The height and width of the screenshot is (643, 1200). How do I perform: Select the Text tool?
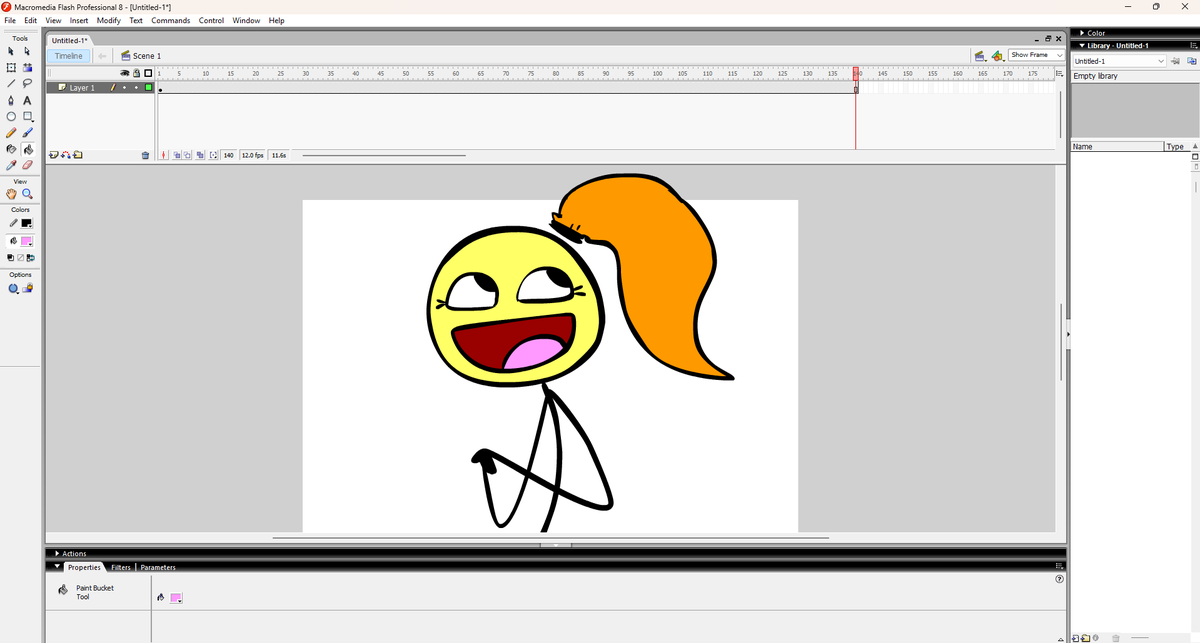point(28,100)
